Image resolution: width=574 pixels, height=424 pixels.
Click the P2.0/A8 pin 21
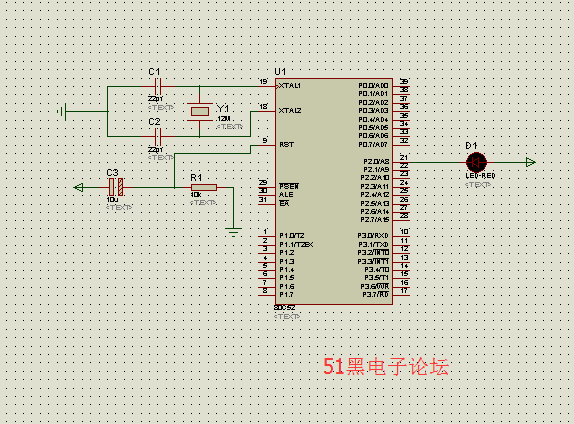pyautogui.click(x=401, y=161)
